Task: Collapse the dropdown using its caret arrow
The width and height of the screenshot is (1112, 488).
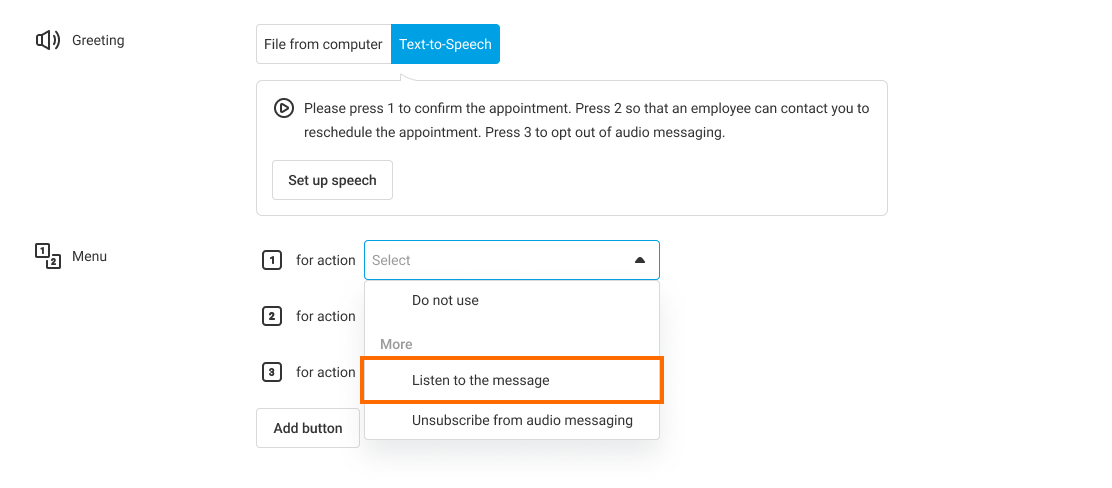Action: (x=640, y=260)
